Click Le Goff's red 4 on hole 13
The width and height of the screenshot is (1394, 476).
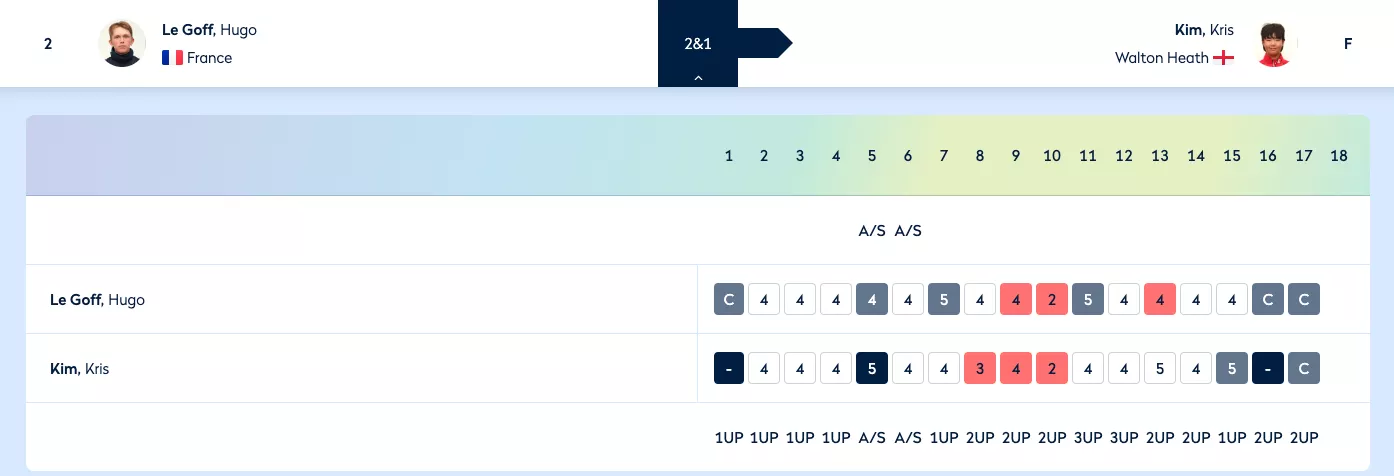pos(1160,299)
